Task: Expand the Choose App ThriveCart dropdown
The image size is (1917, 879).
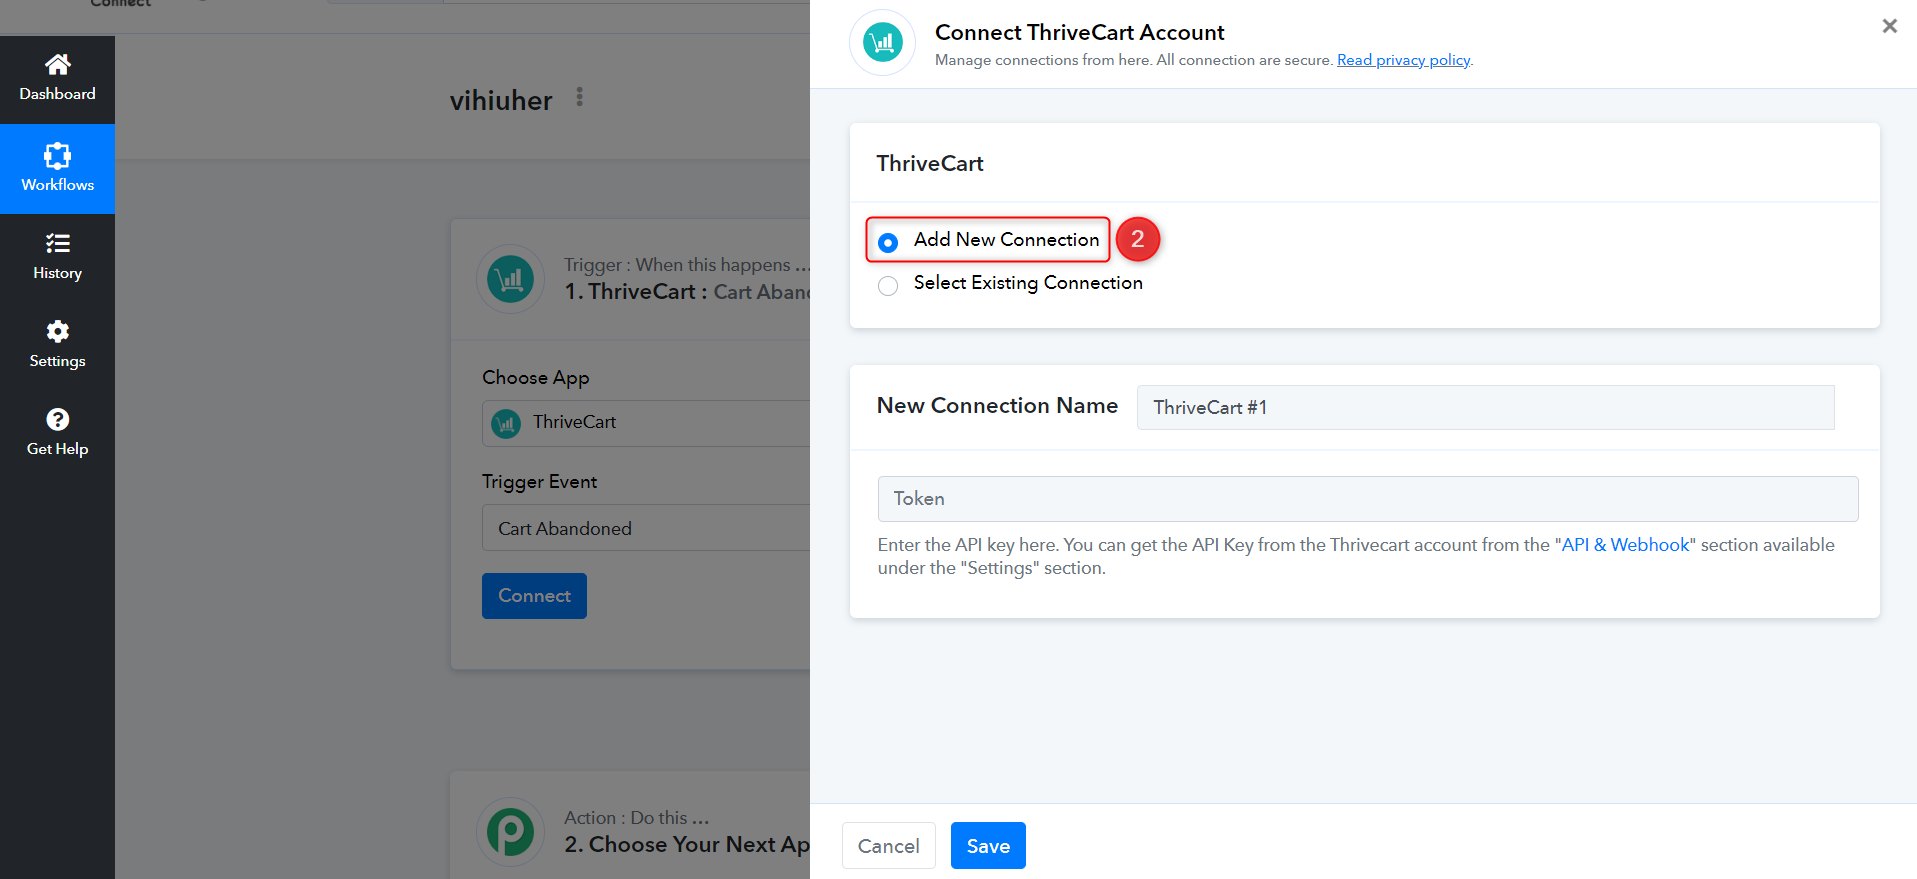Action: (646, 423)
